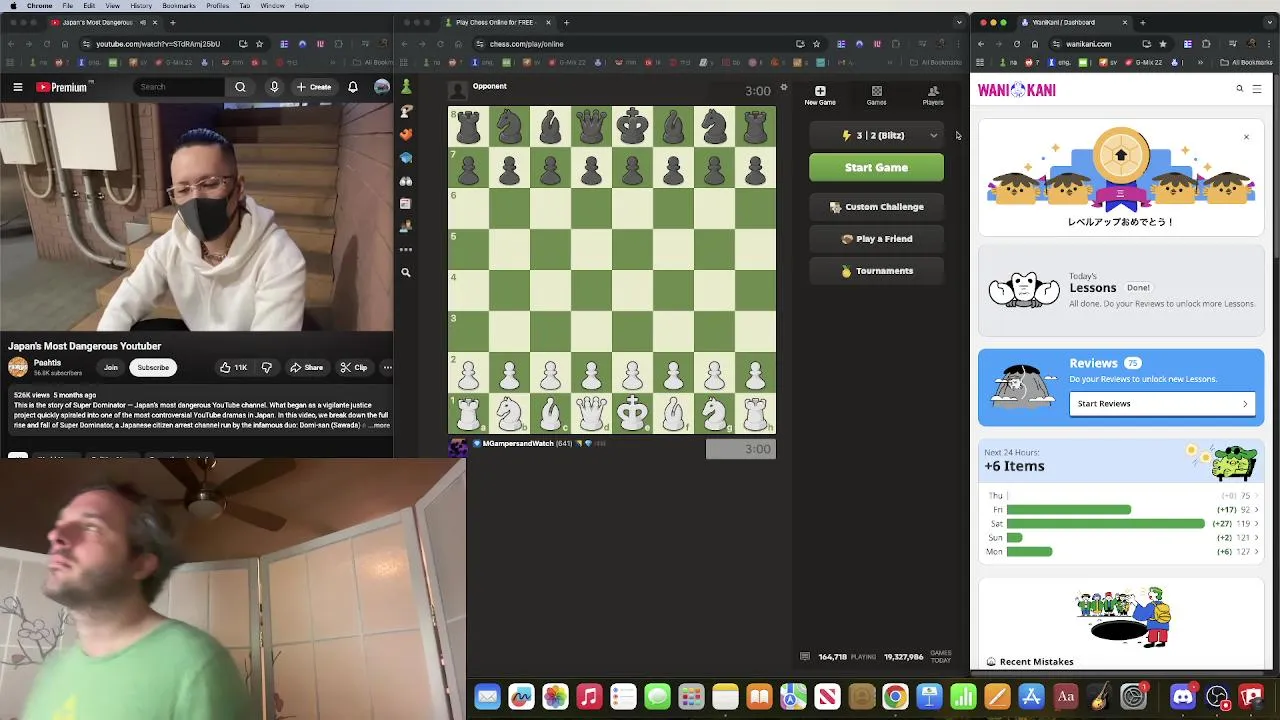
Task: Open OBS from the Dock
Action: (1217, 697)
